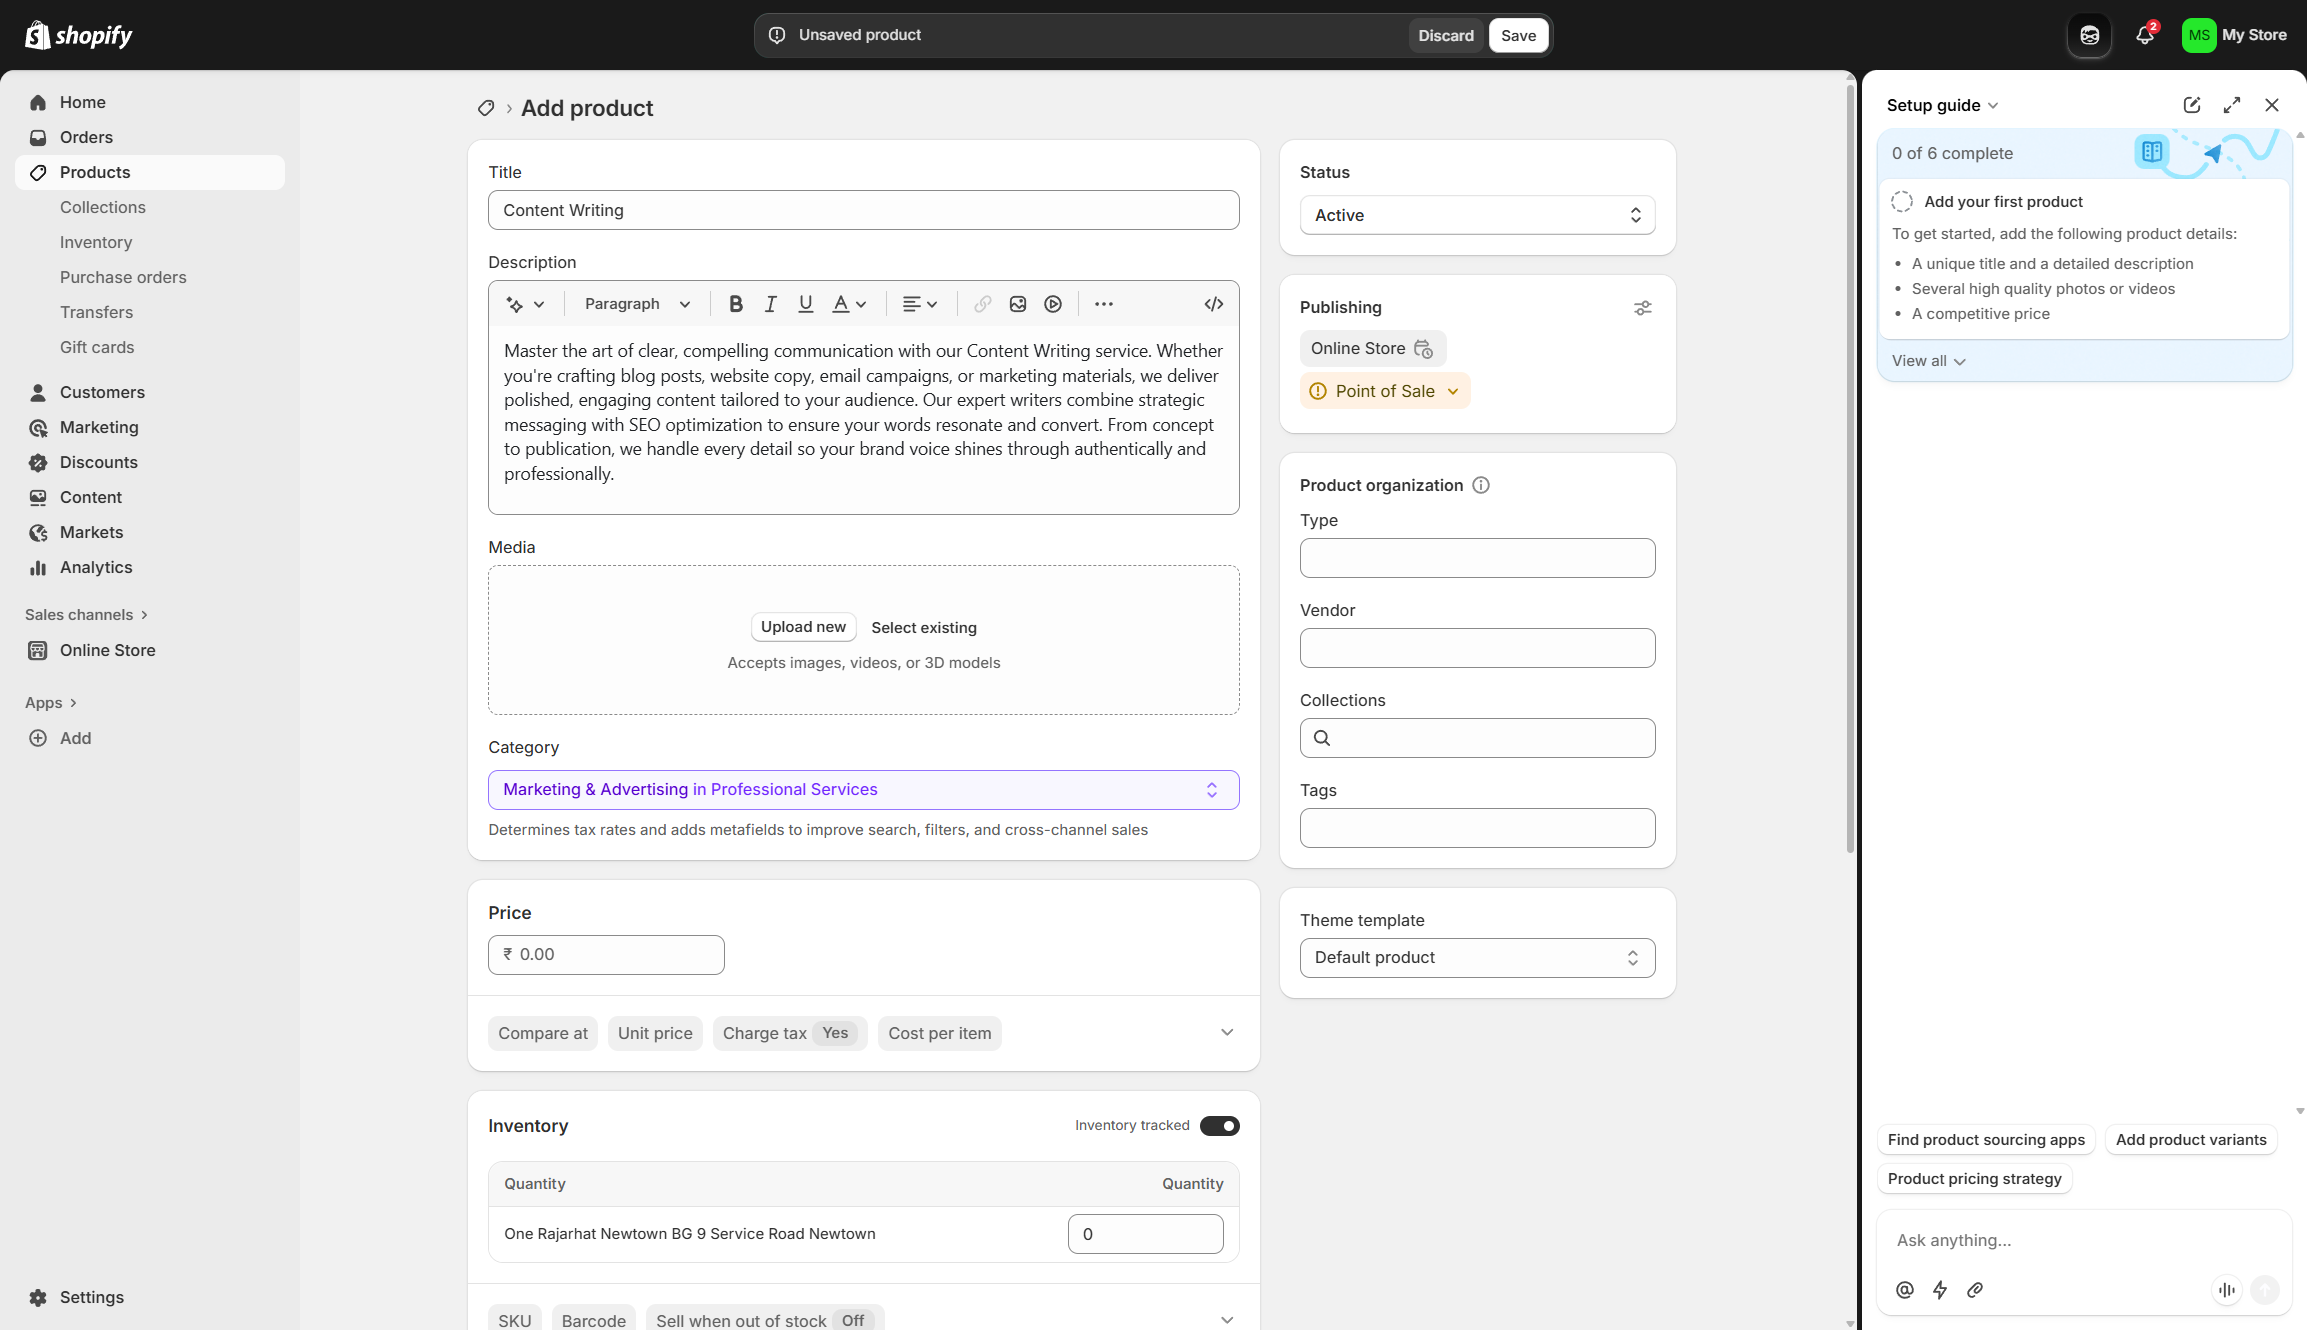Insert an image into the description

(x=1018, y=303)
